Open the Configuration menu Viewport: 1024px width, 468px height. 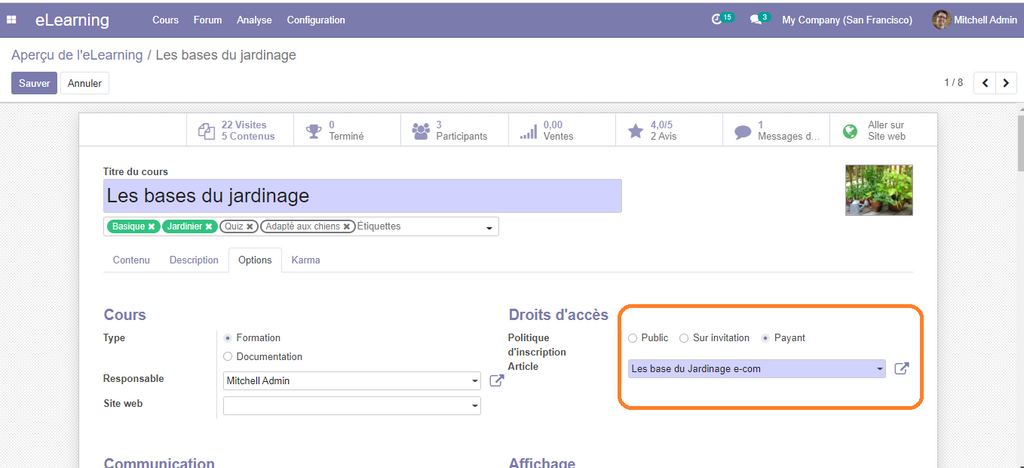coord(315,20)
